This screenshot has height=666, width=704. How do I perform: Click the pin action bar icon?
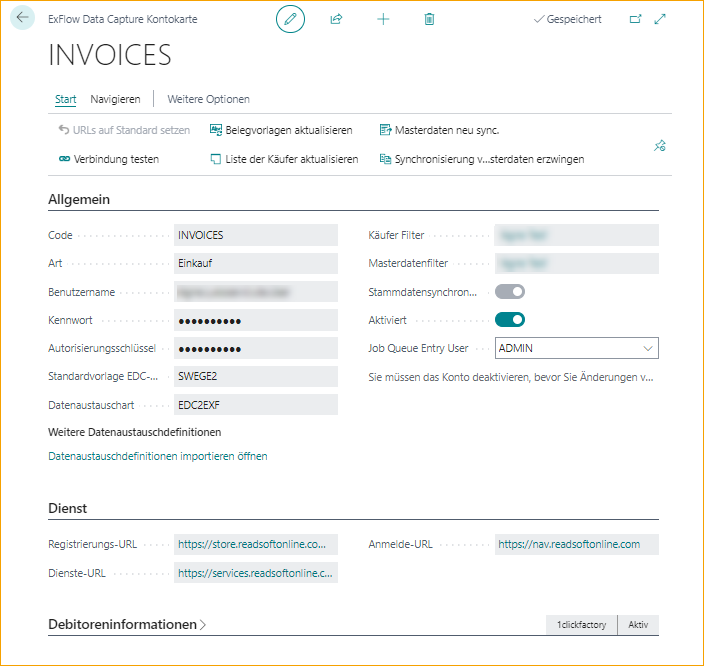659,146
